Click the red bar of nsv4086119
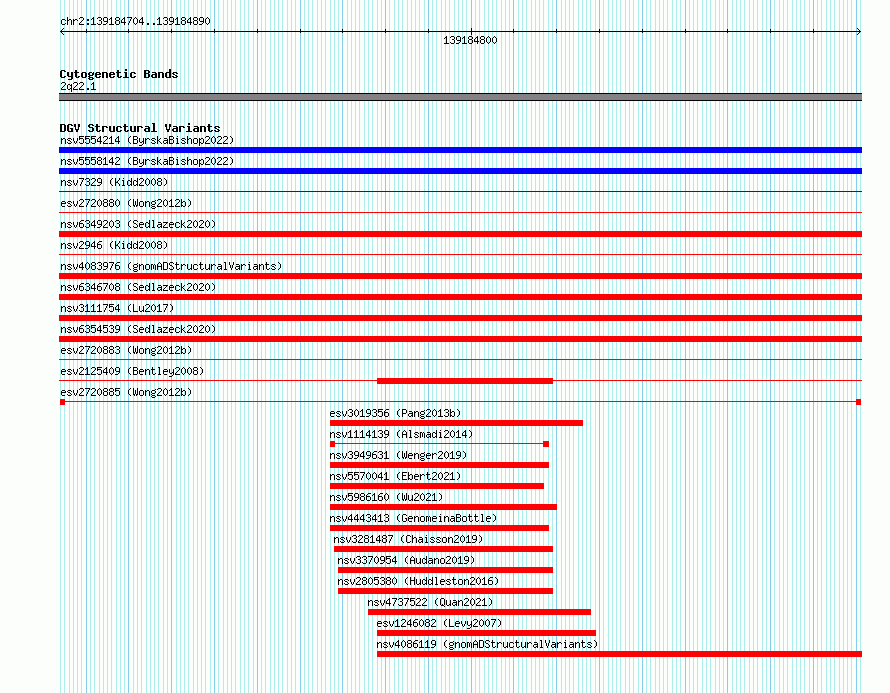Image resolution: width=890 pixels, height=693 pixels. point(619,654)
